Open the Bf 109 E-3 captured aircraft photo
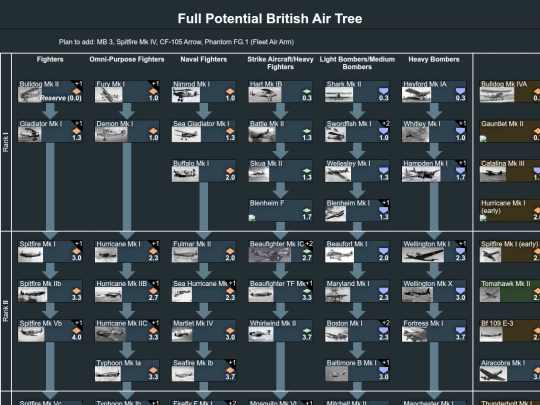The width and height of the screenshot is (540, 405). point(491,334)
